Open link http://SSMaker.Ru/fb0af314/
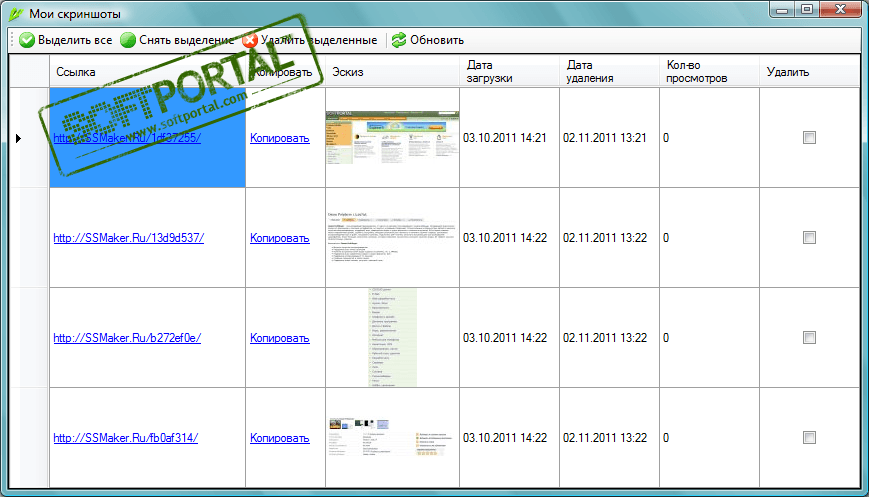869x497 pixels. pos(125,438)
